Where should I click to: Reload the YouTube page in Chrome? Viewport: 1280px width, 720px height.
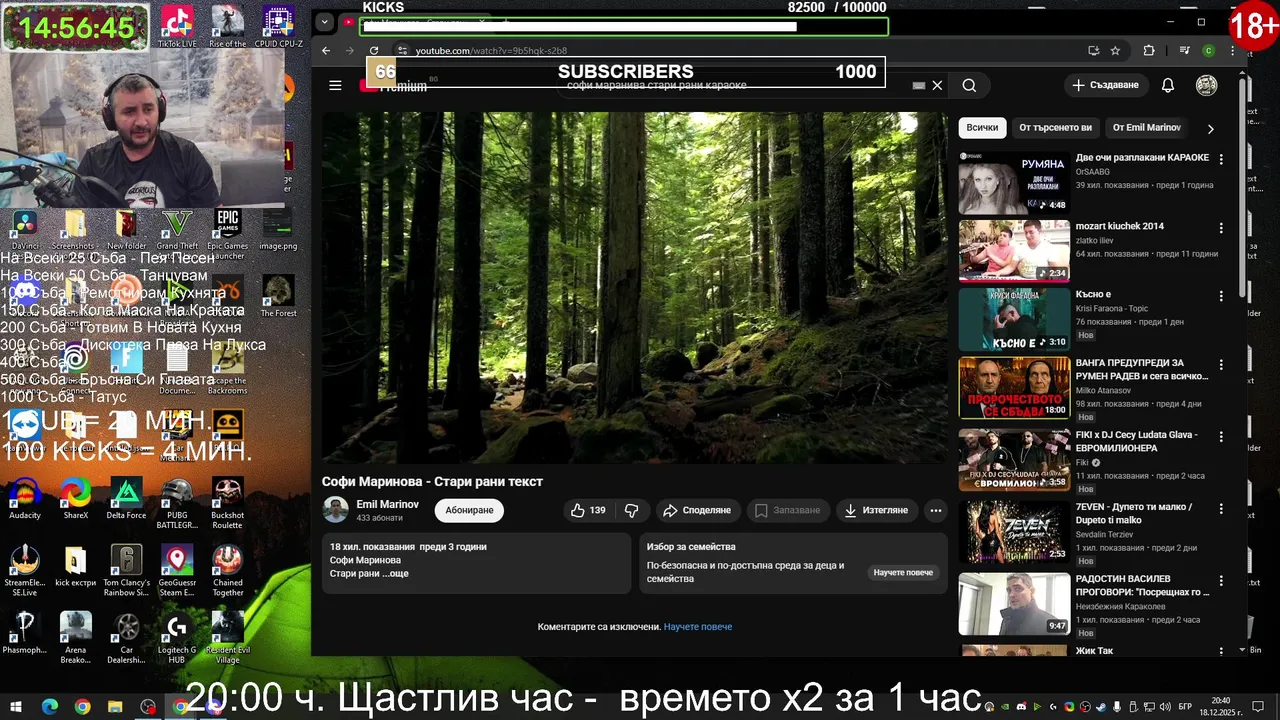click(374, 50)
